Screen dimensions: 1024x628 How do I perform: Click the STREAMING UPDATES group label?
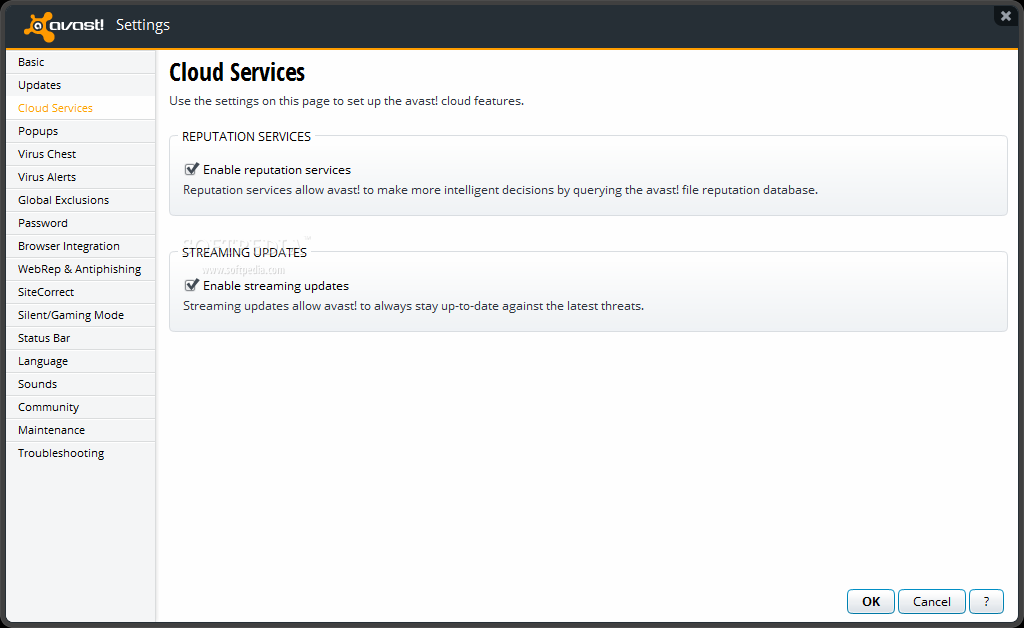click(244, 253)
